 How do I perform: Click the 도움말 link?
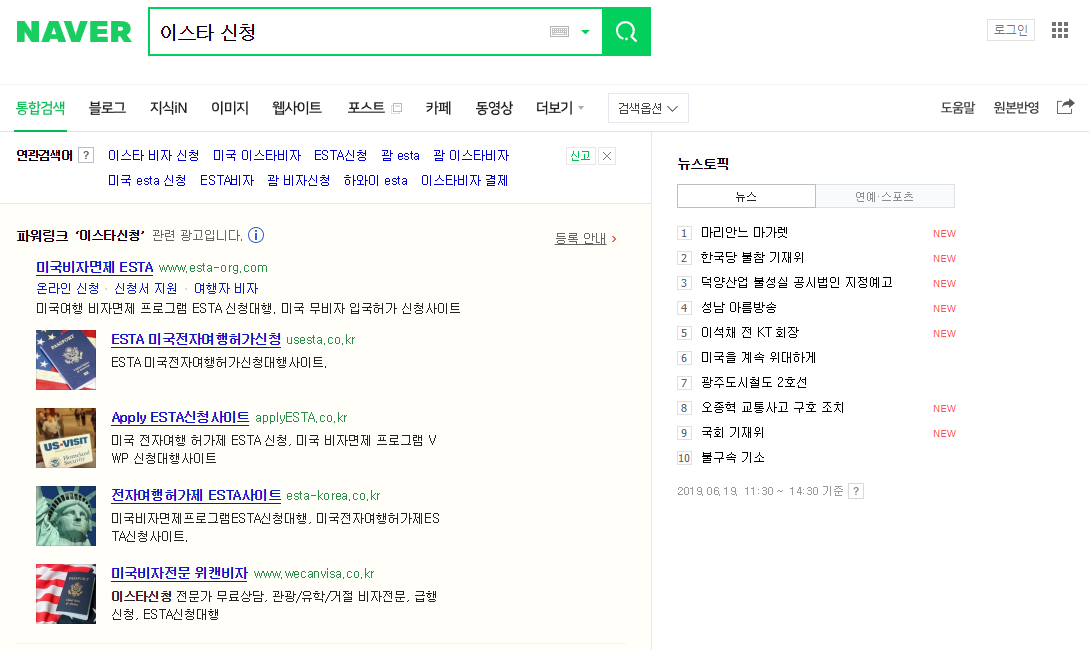[x=958, y=108]
